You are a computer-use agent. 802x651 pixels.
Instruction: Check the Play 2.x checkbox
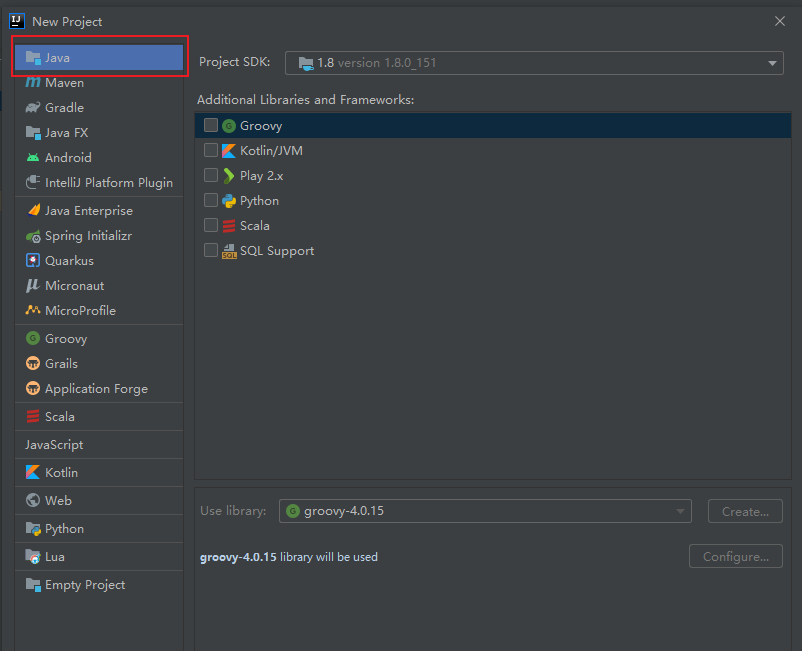[x=211, y=175]
